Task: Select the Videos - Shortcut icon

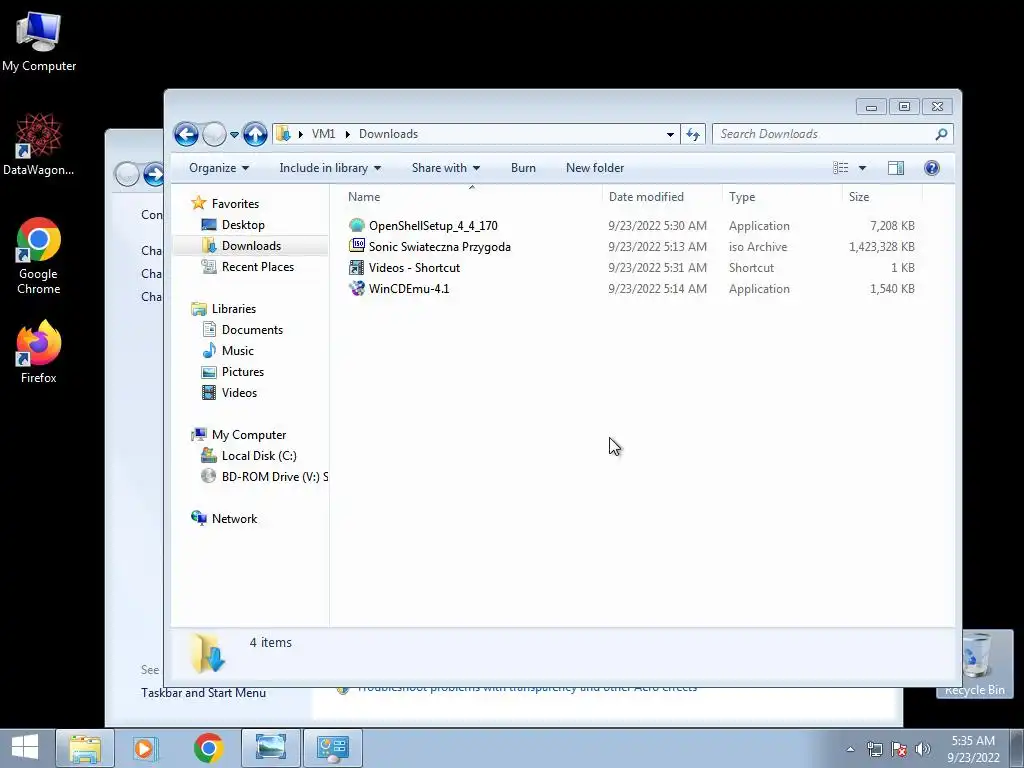Action: click(357, 267)
